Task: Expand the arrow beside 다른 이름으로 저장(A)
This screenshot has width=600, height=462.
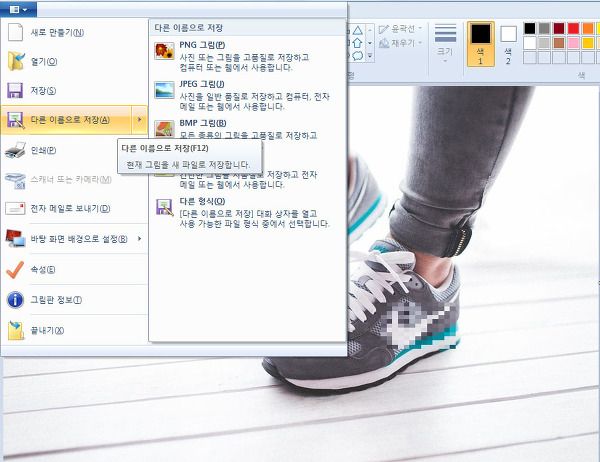Action: (x=139, y=120)
